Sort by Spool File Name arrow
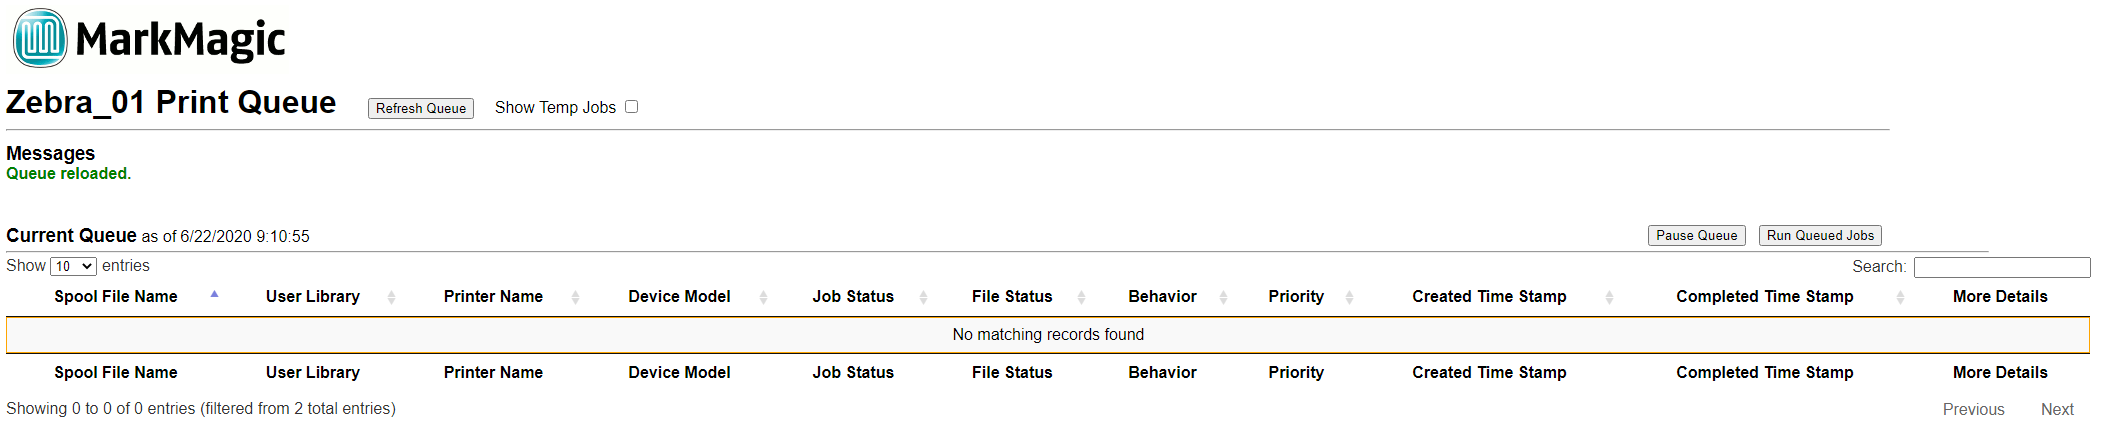 214,295
